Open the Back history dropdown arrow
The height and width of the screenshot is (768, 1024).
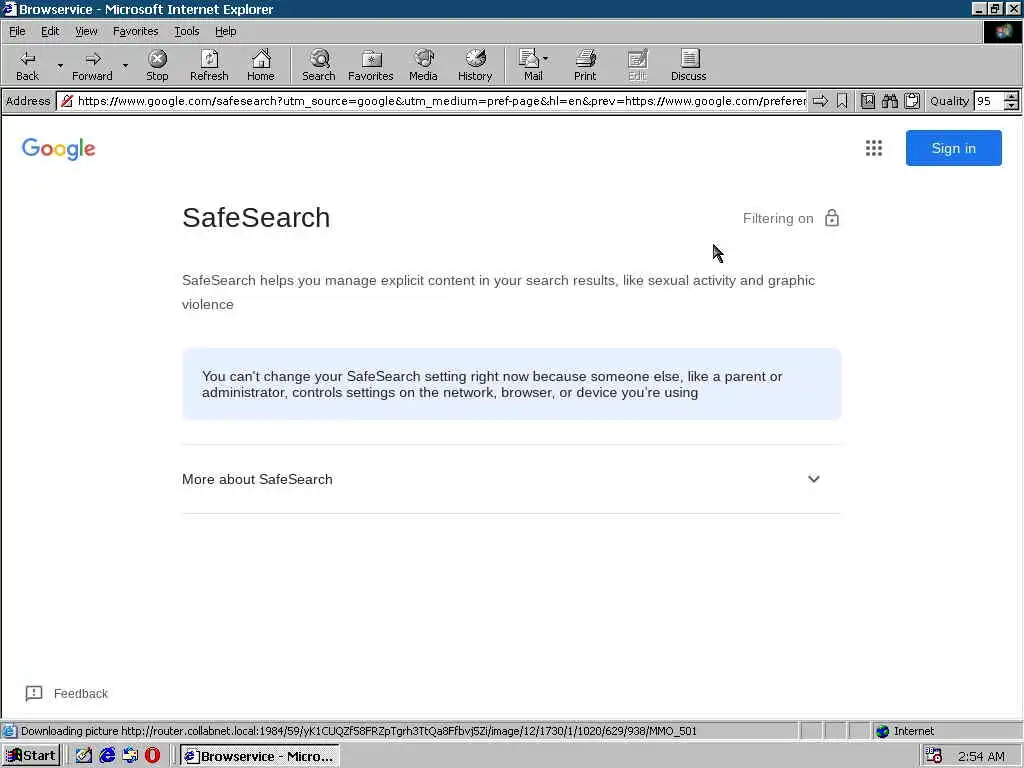(60, 65)
